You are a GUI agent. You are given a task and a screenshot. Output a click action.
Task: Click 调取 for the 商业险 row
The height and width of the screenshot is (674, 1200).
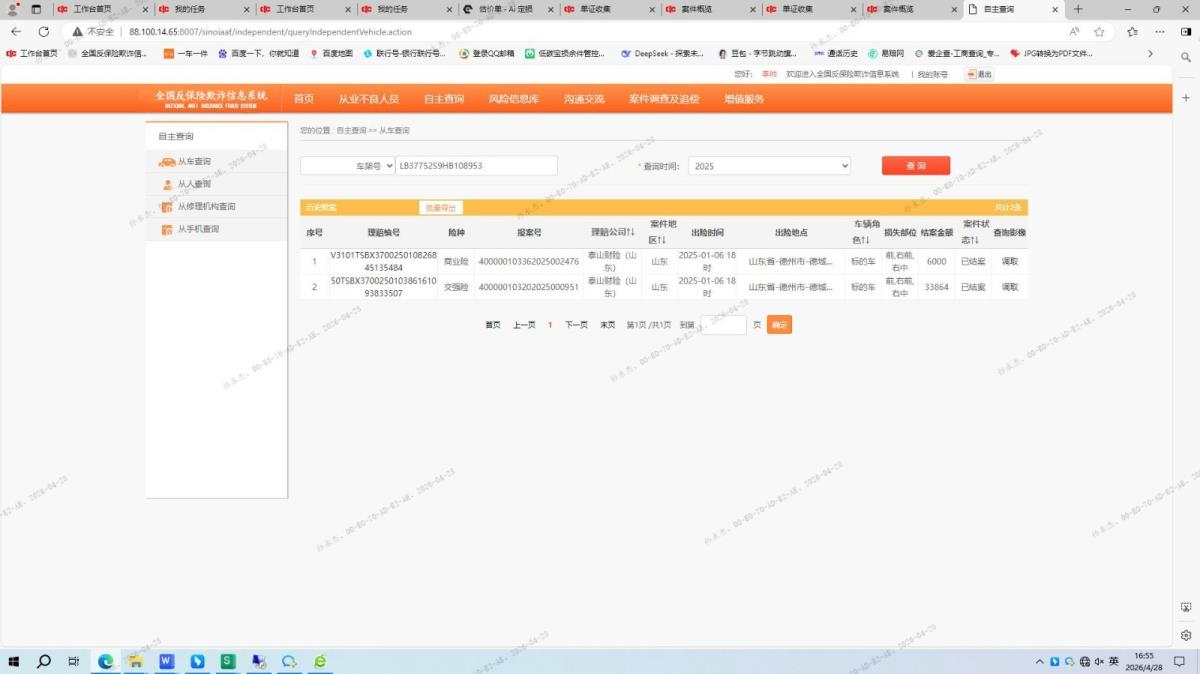click(1009, 261)
